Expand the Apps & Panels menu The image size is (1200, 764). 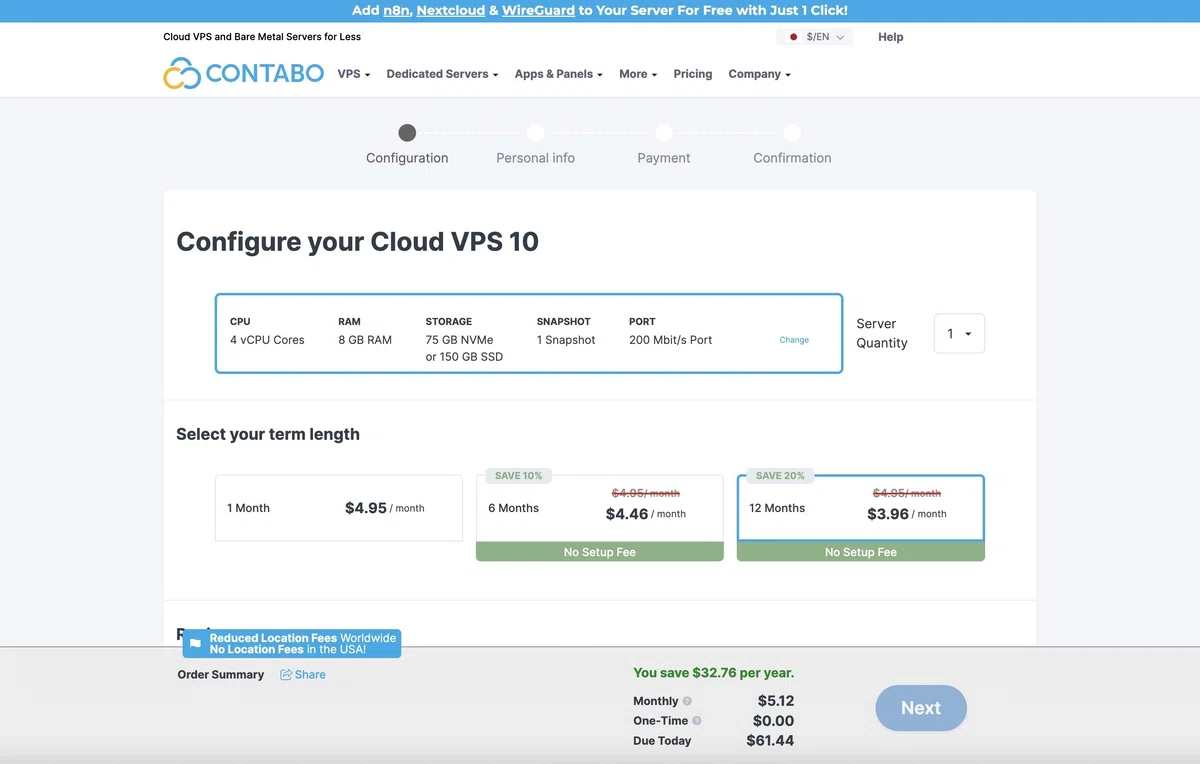pos(559,74)
